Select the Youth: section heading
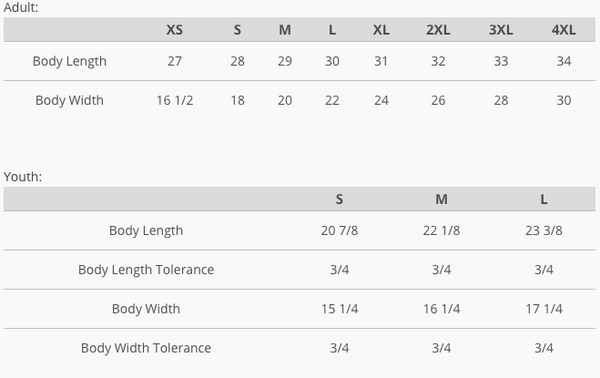 click(23, 177)
